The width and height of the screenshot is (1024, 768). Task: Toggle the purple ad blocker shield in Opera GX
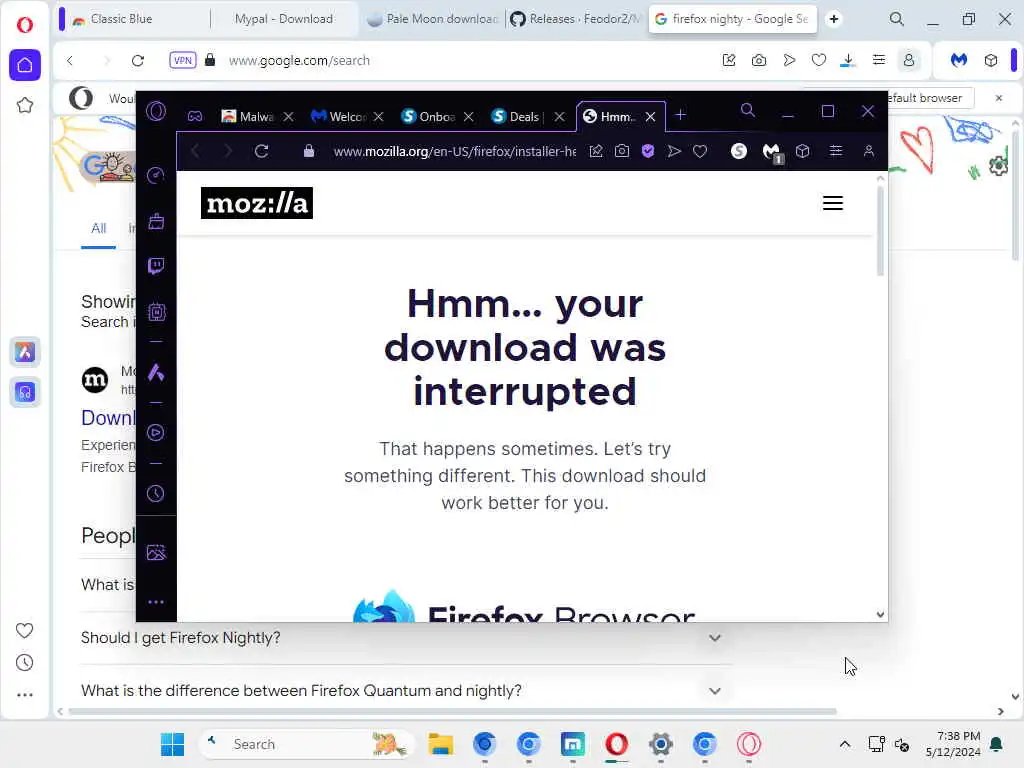[648, 151]
